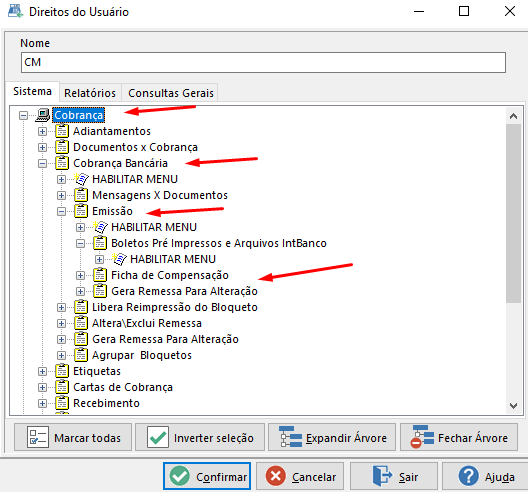
Task: Expand the Etiquetas node
Action: (x=42, y=371)
